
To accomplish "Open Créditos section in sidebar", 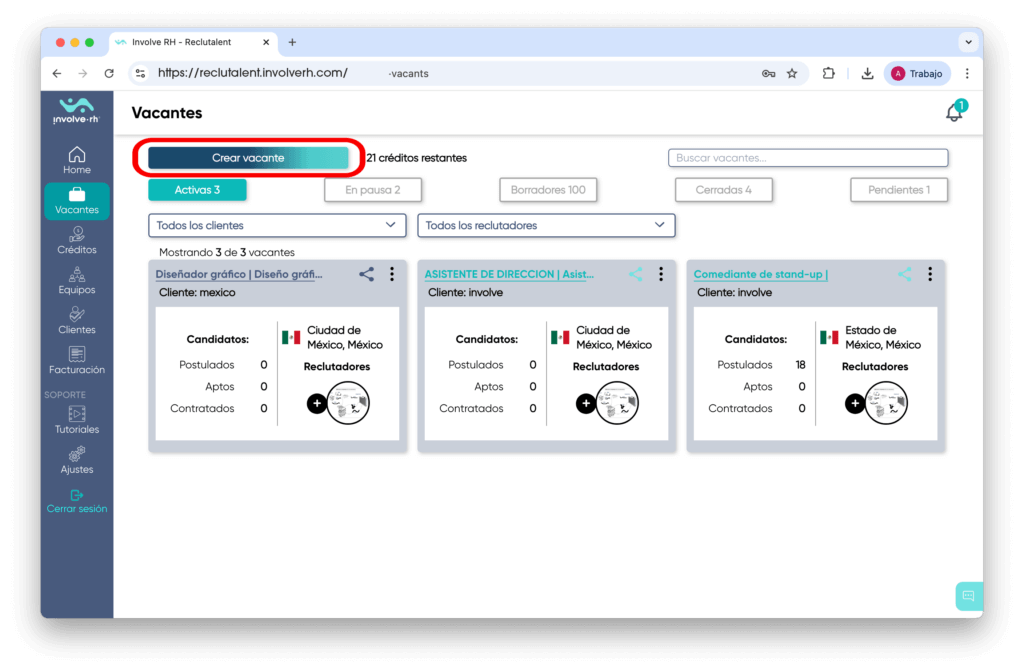I will click(x=77, y=240).
